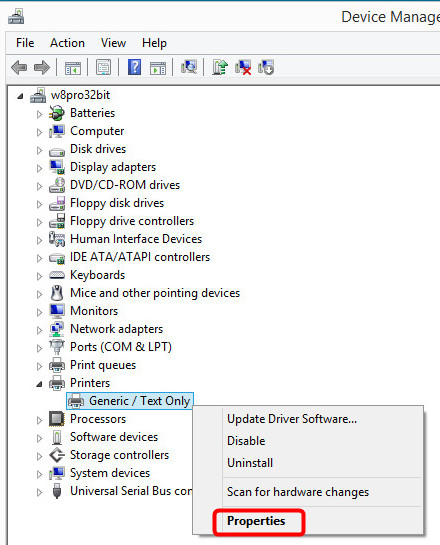This screenshot has height=545, width=440.
Task: Click Show/Hide Console Tree toolbar icon
Action: point(73,67)
